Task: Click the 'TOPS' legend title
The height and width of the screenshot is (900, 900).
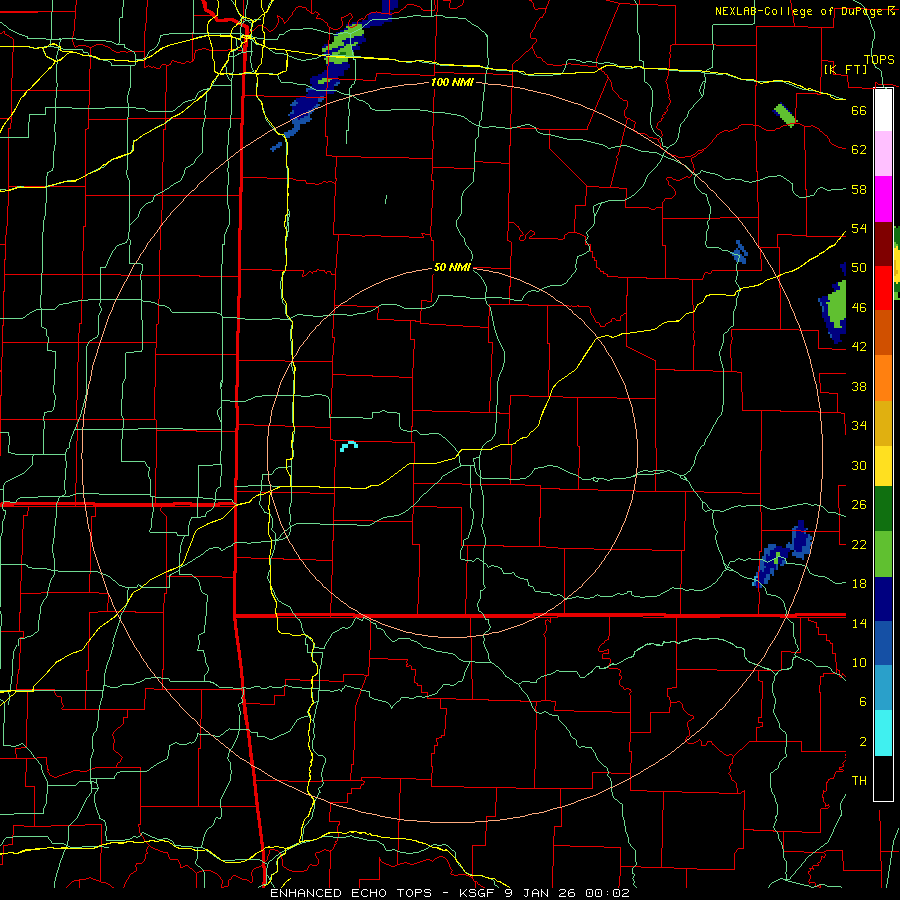Action: [879, 59]
